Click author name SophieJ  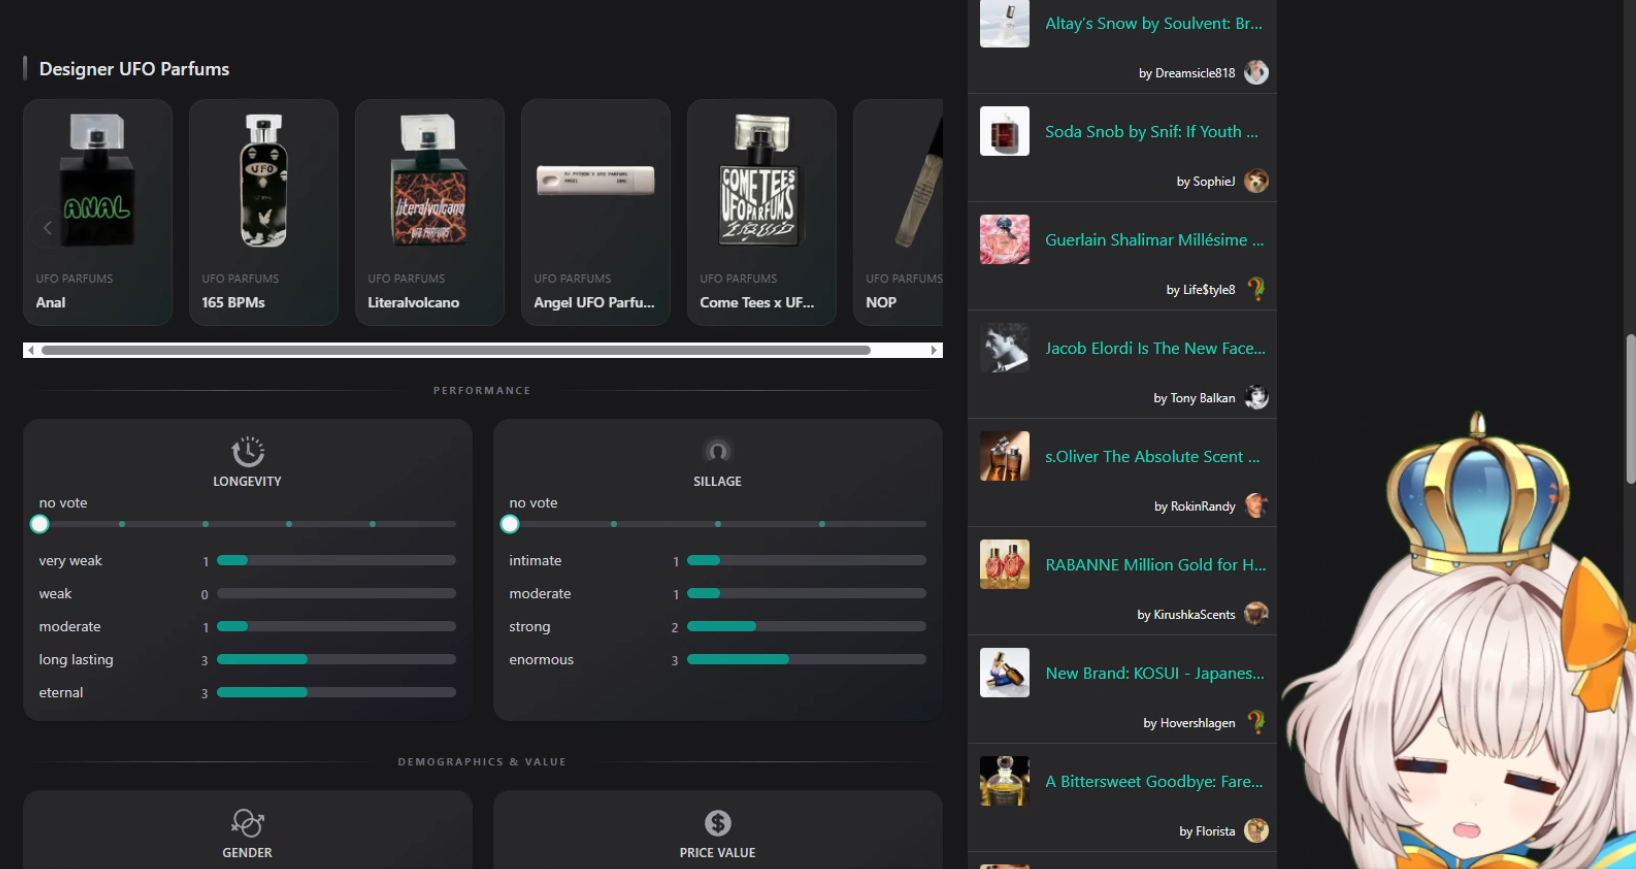click(1214, 182)
